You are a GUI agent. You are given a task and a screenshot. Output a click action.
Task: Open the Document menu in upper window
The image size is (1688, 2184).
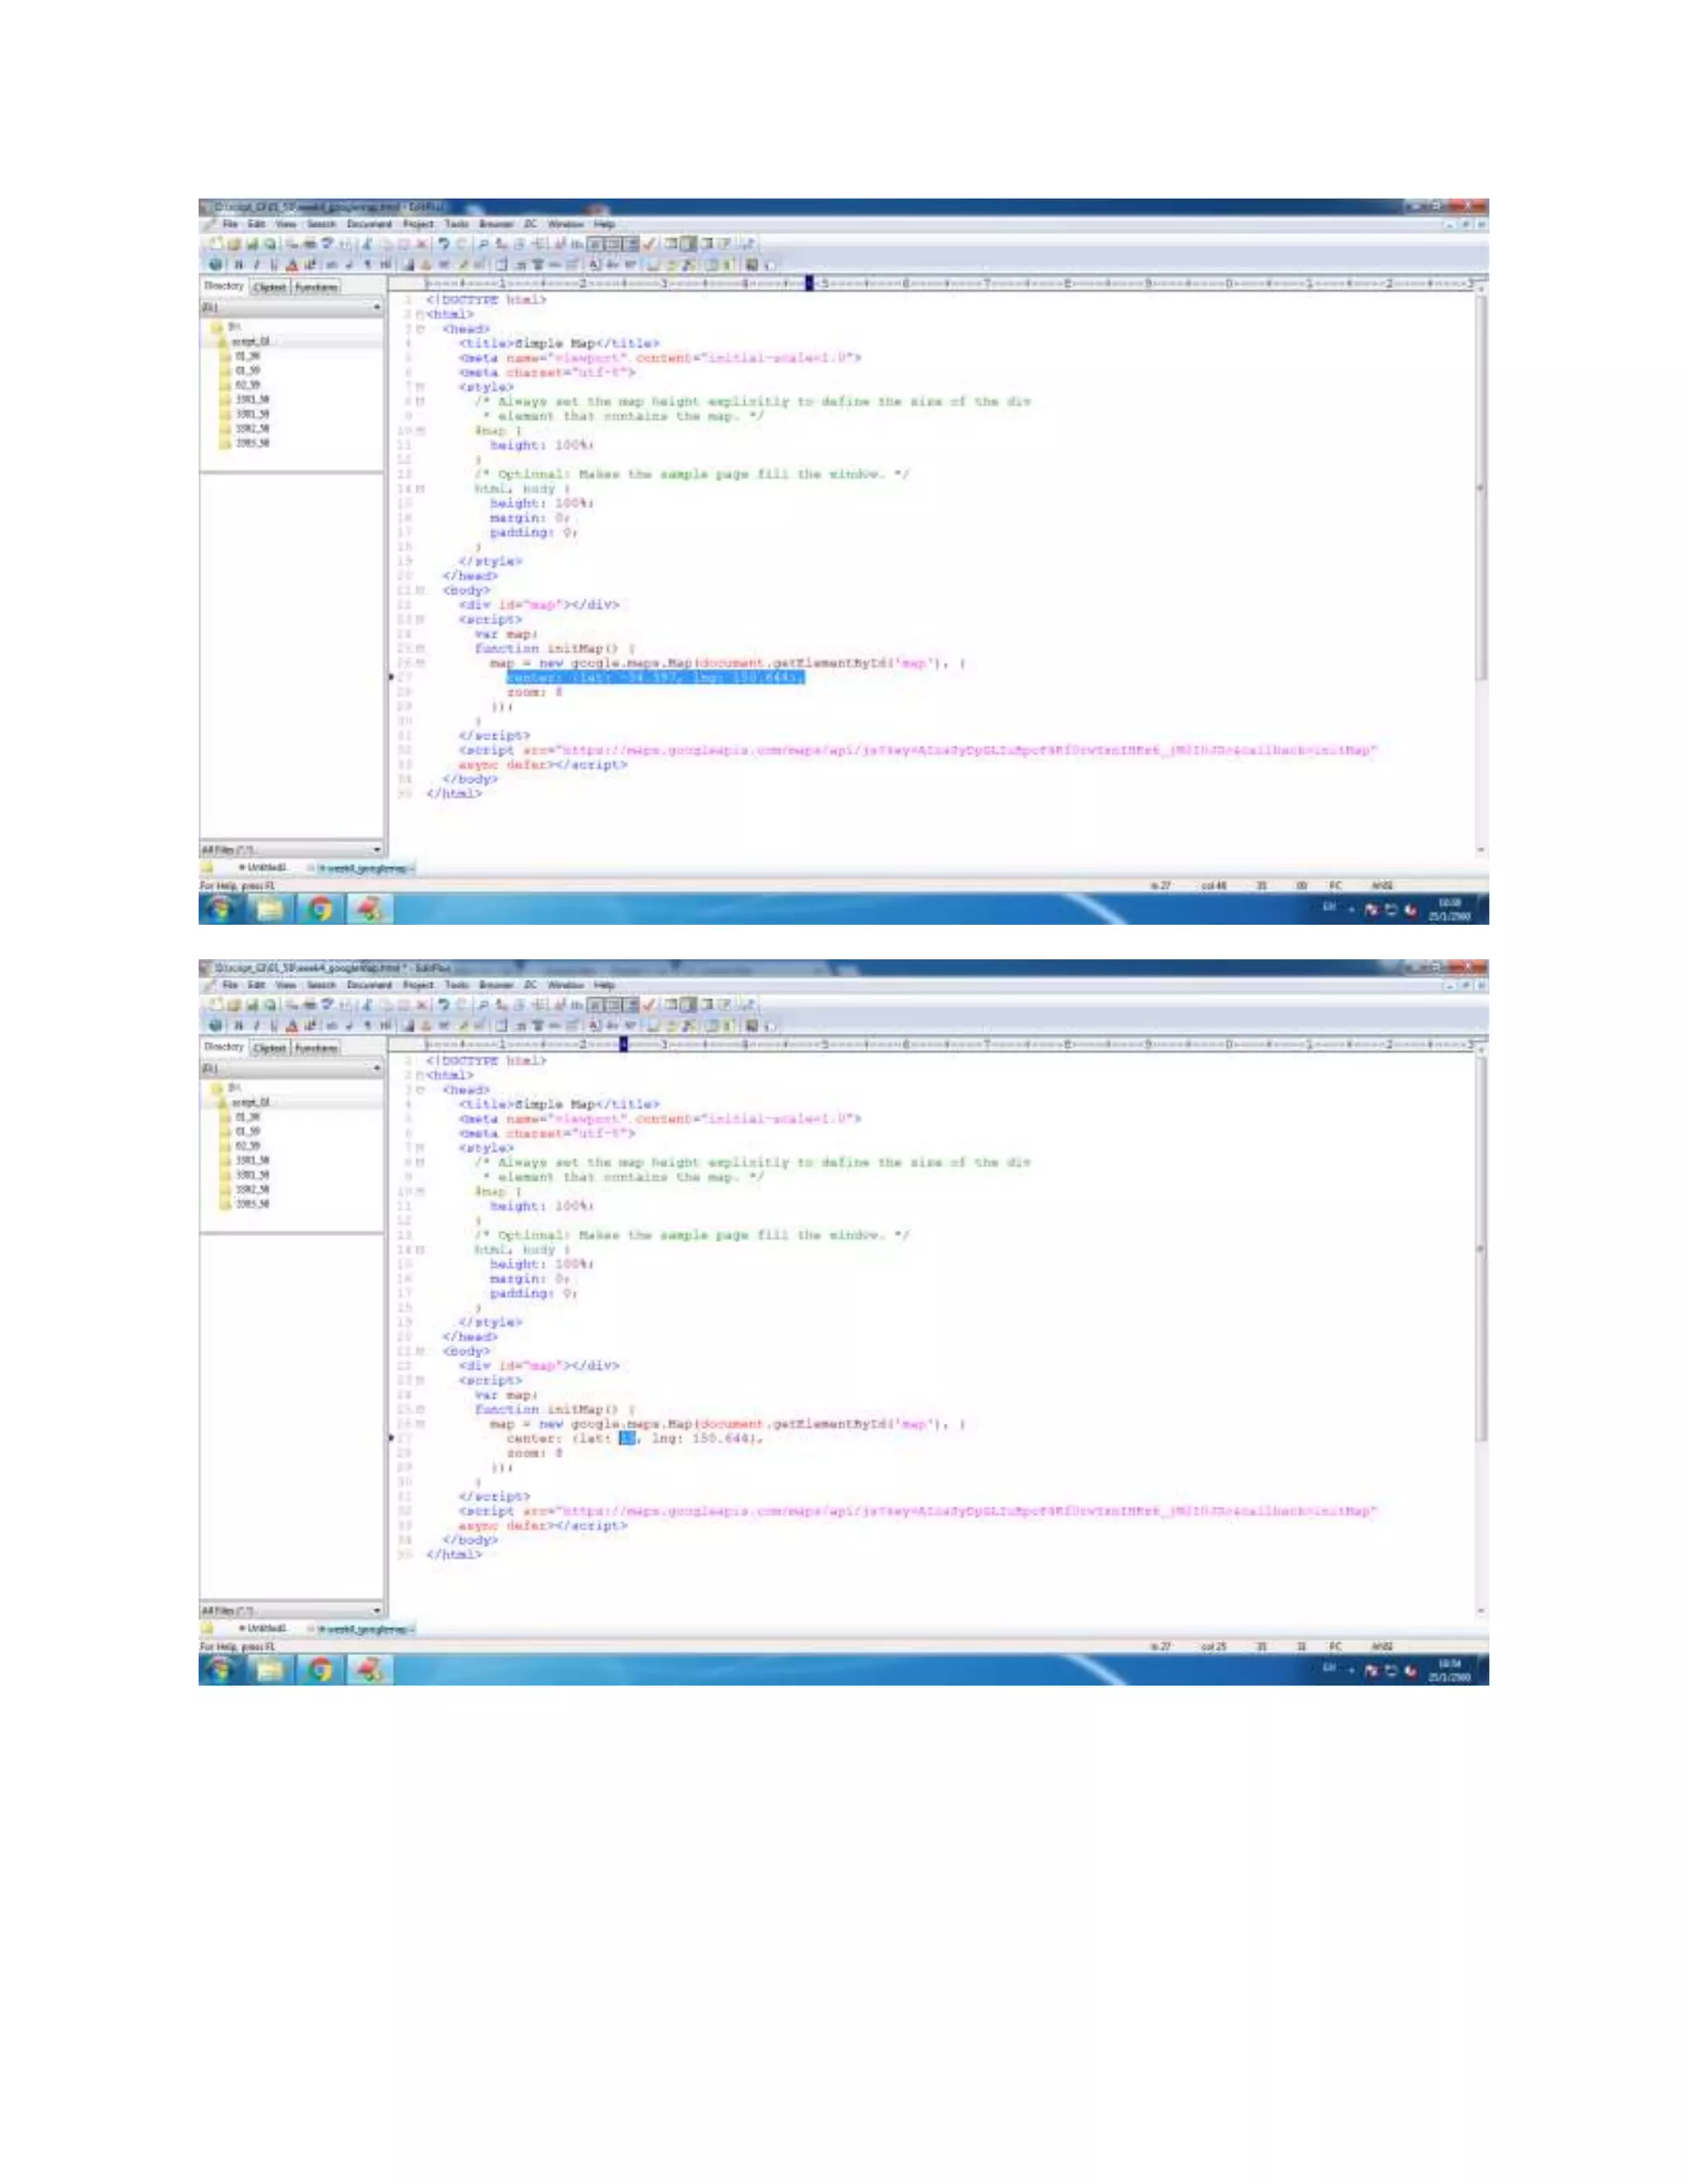click(369, 224)
